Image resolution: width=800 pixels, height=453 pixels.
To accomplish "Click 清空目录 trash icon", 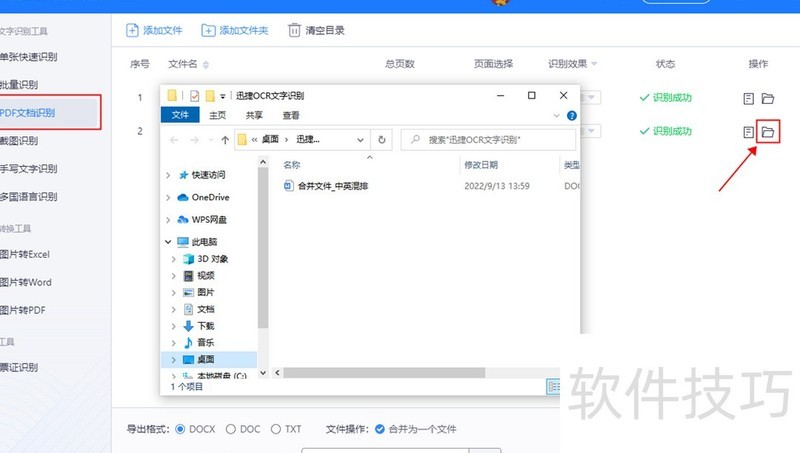I will [295, 30].
